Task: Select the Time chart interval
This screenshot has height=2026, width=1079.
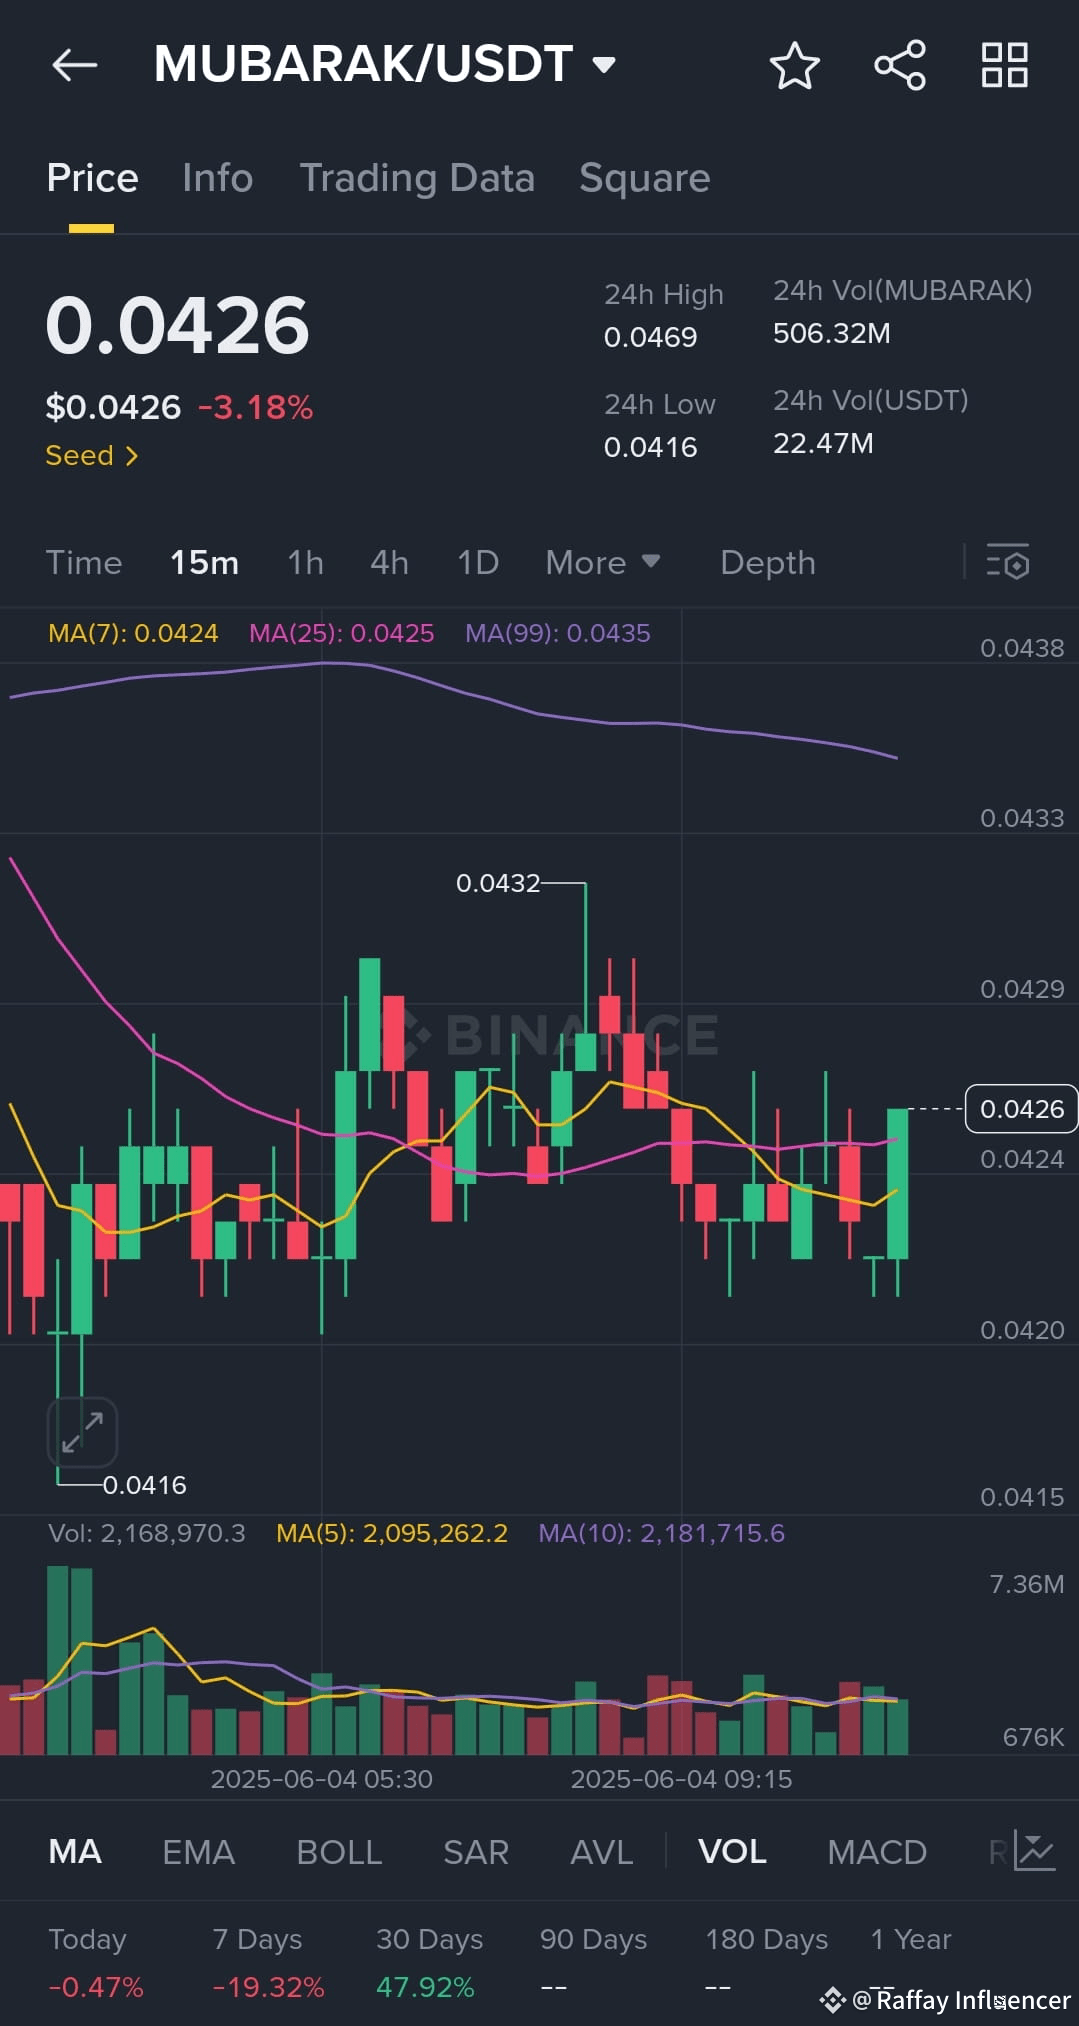Action: click(x=84, y=562)
